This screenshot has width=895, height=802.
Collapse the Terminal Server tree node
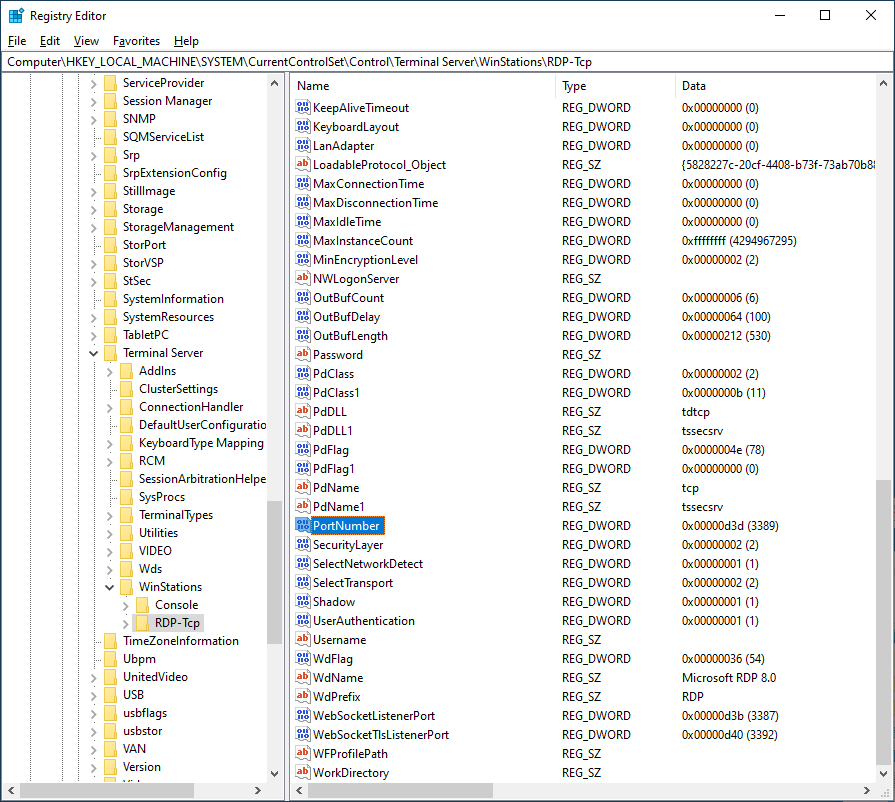coord(94,353)
